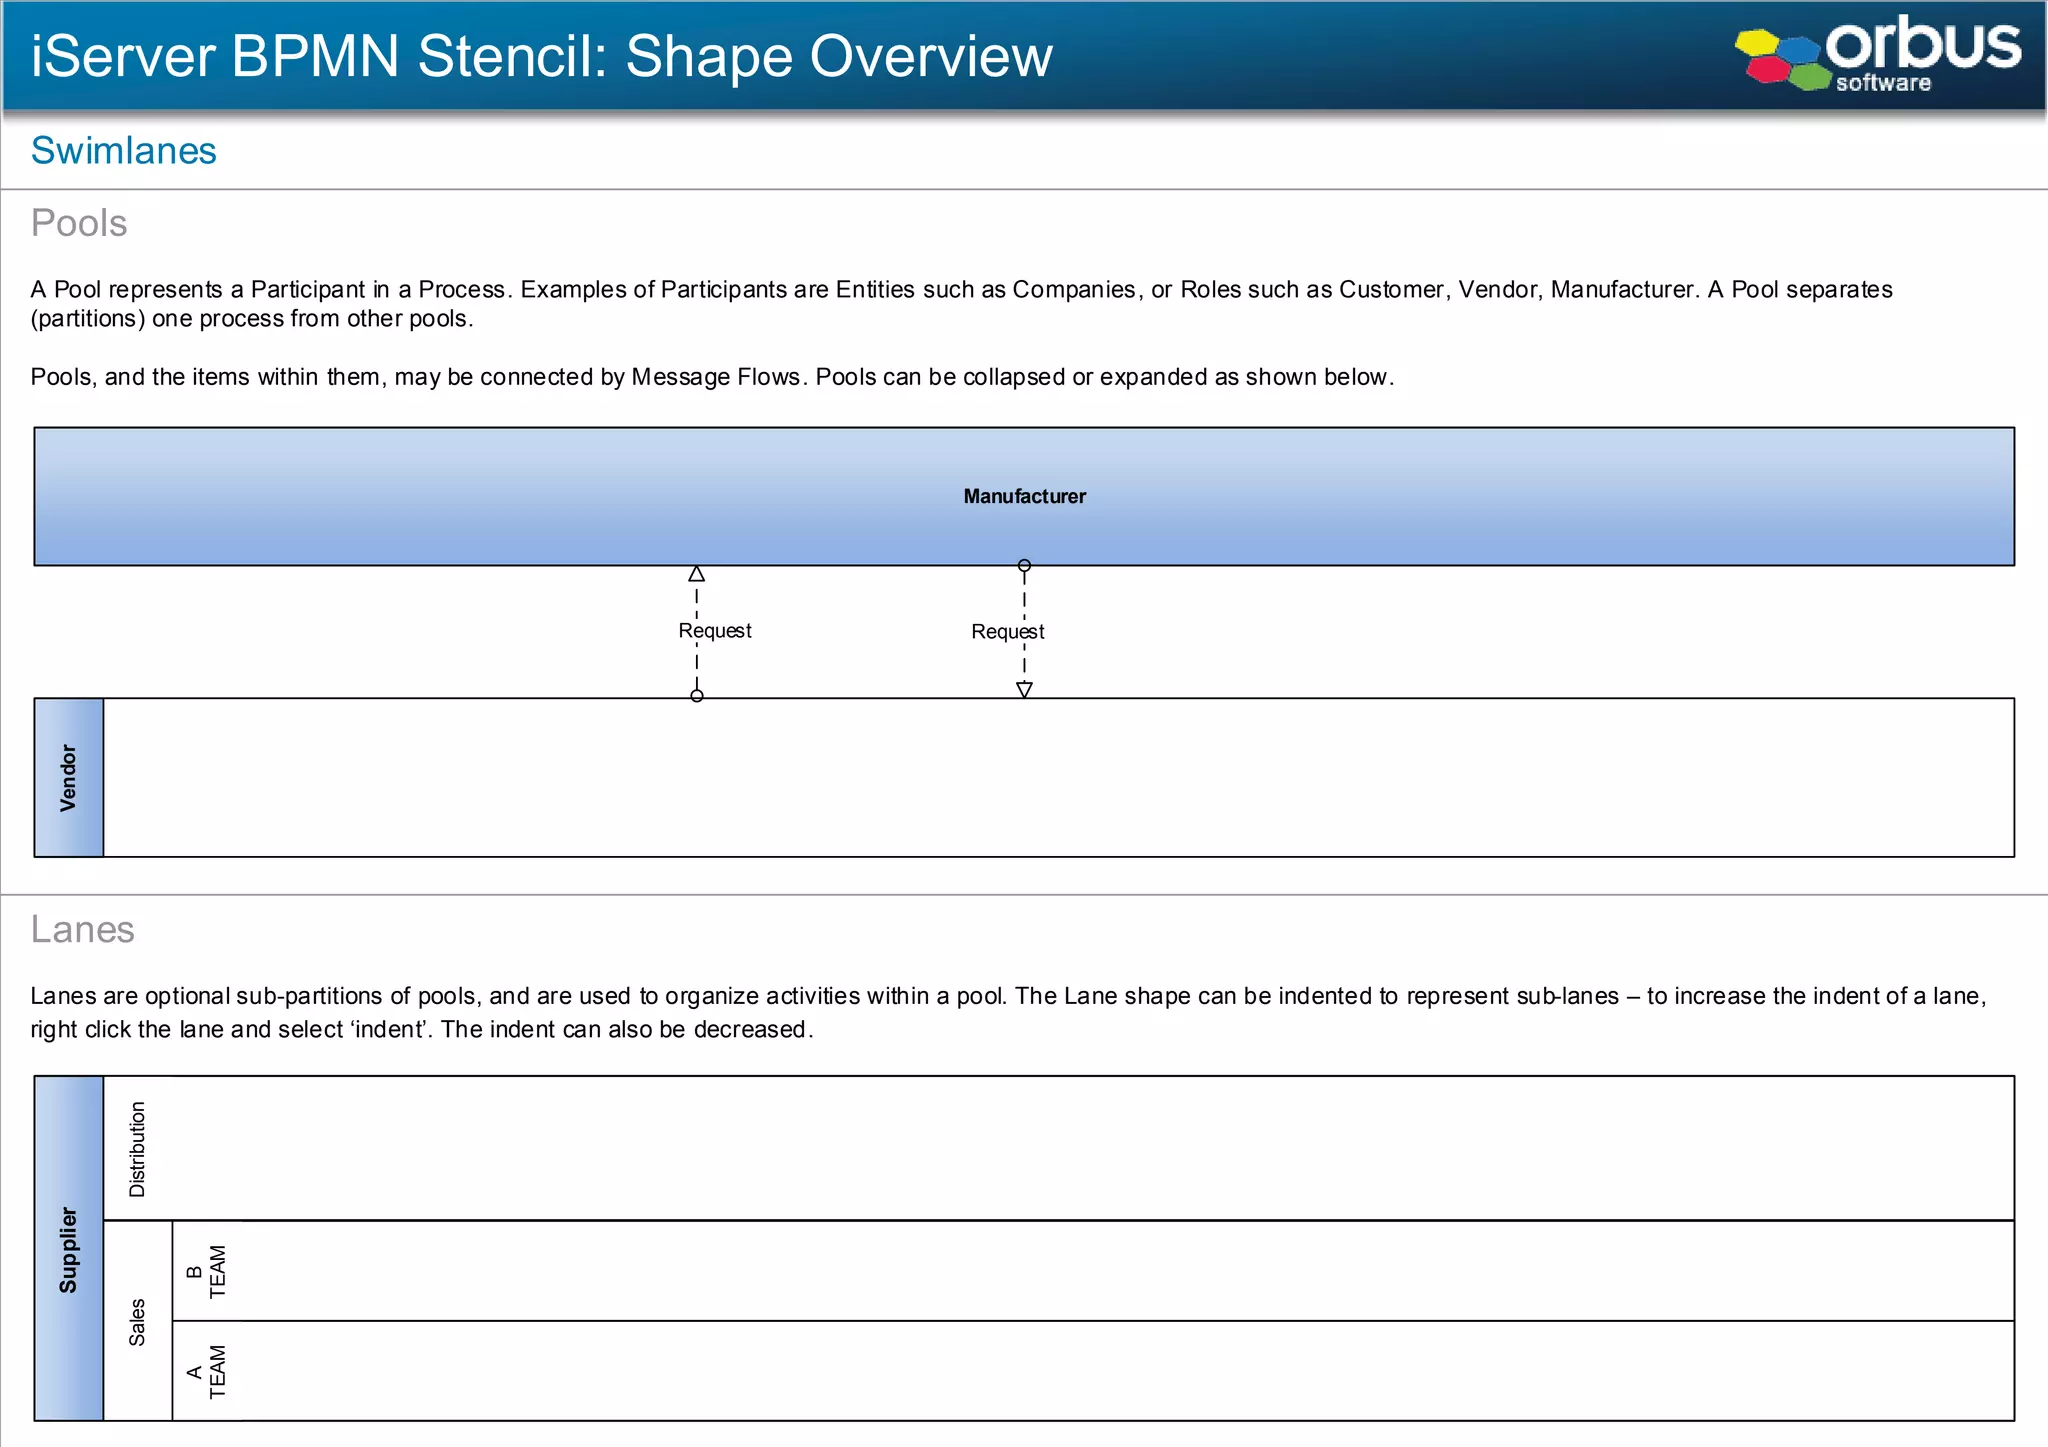The height and width of the screenshot is (1447, 2048).
Task: Select the Distribution lane label
Action: click(x=137, y=1149)
